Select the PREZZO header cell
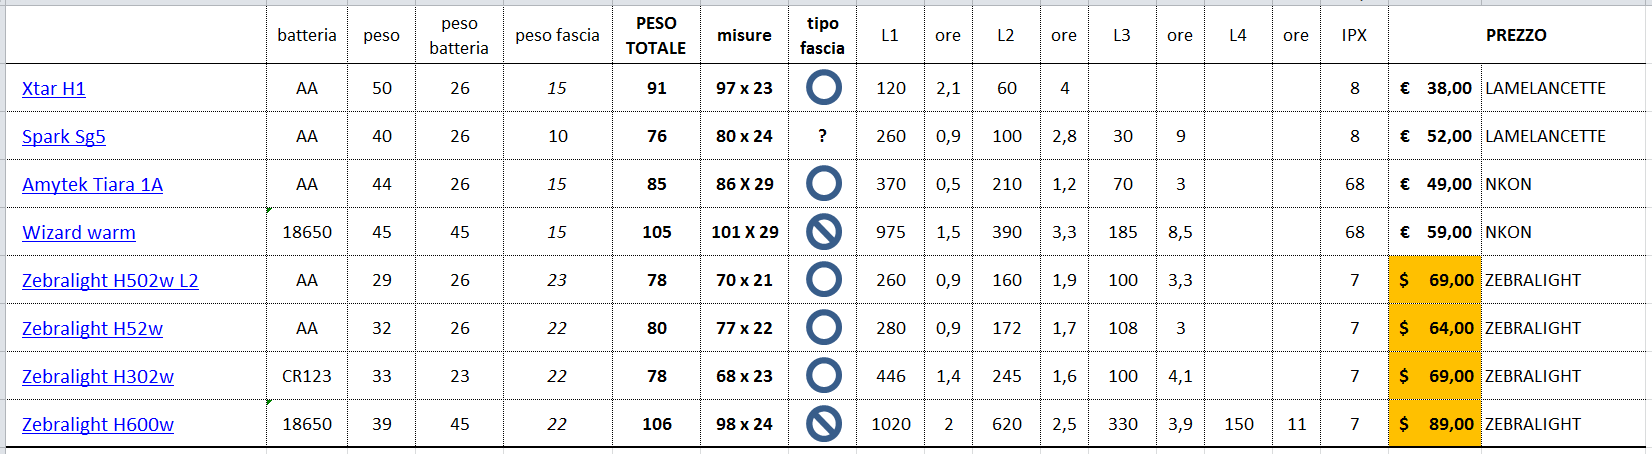The height and width of the screenshot is (454, 1652). click(x=1516, y=35)
